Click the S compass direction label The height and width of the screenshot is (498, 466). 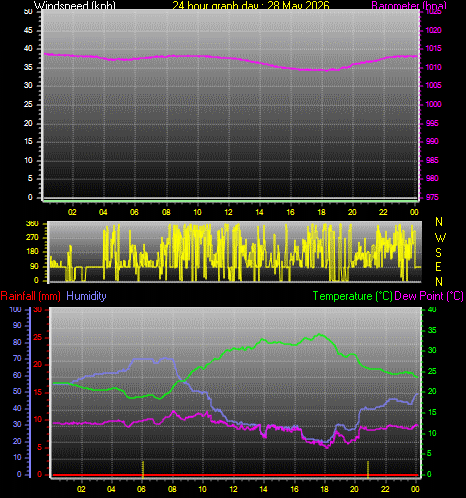439,253
